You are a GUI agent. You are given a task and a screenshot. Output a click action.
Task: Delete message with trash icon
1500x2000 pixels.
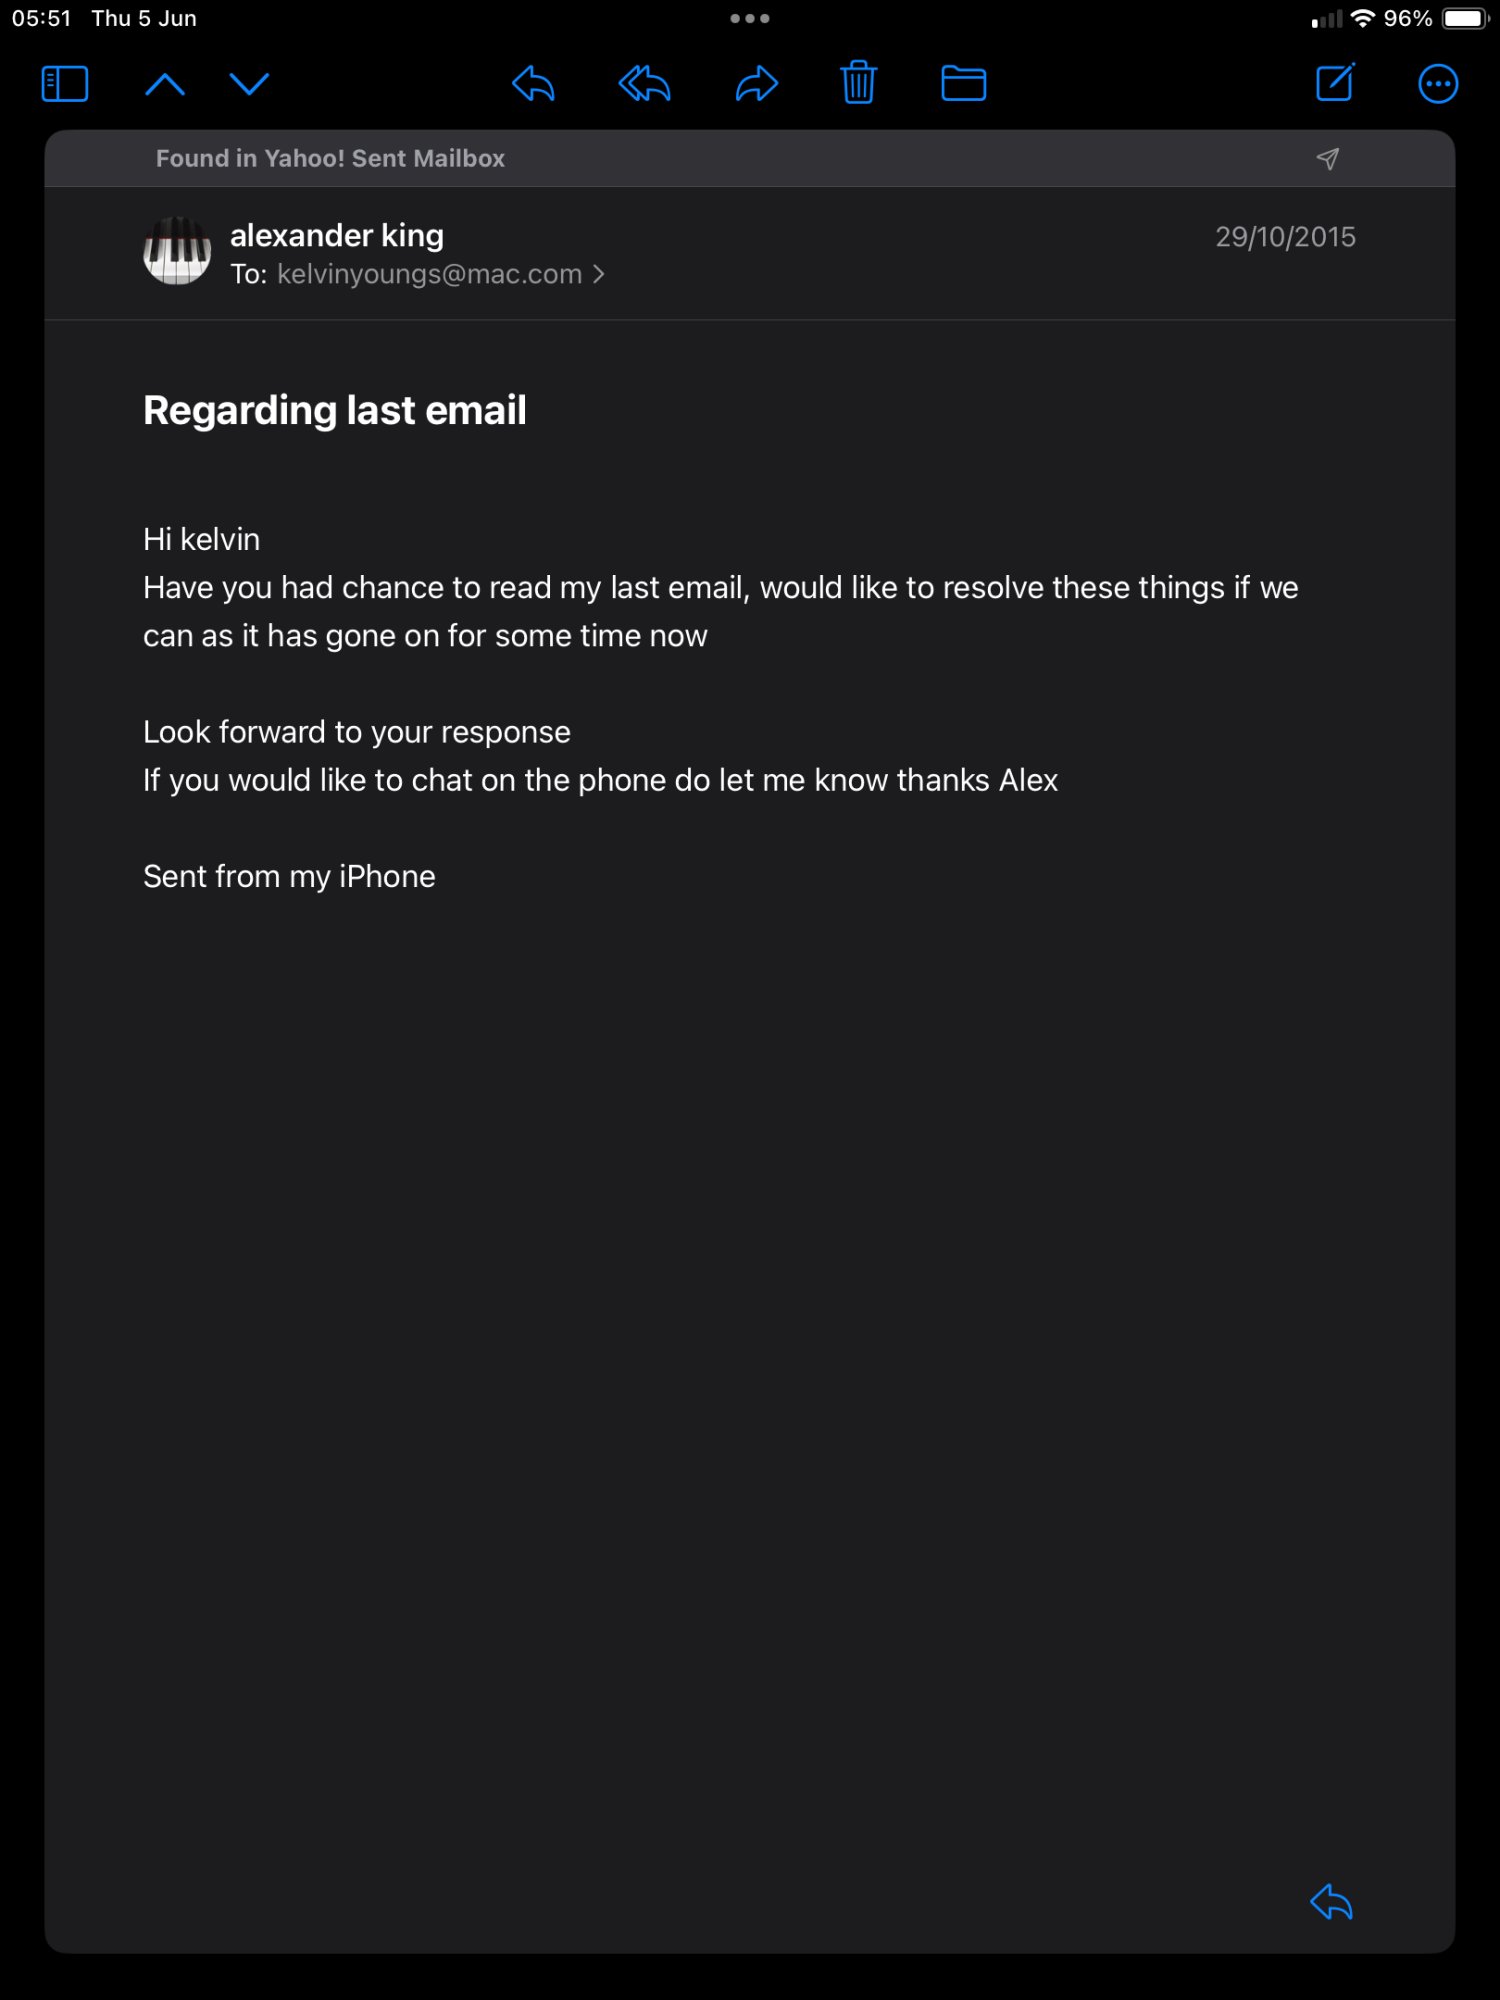click(x=858, y=83)
